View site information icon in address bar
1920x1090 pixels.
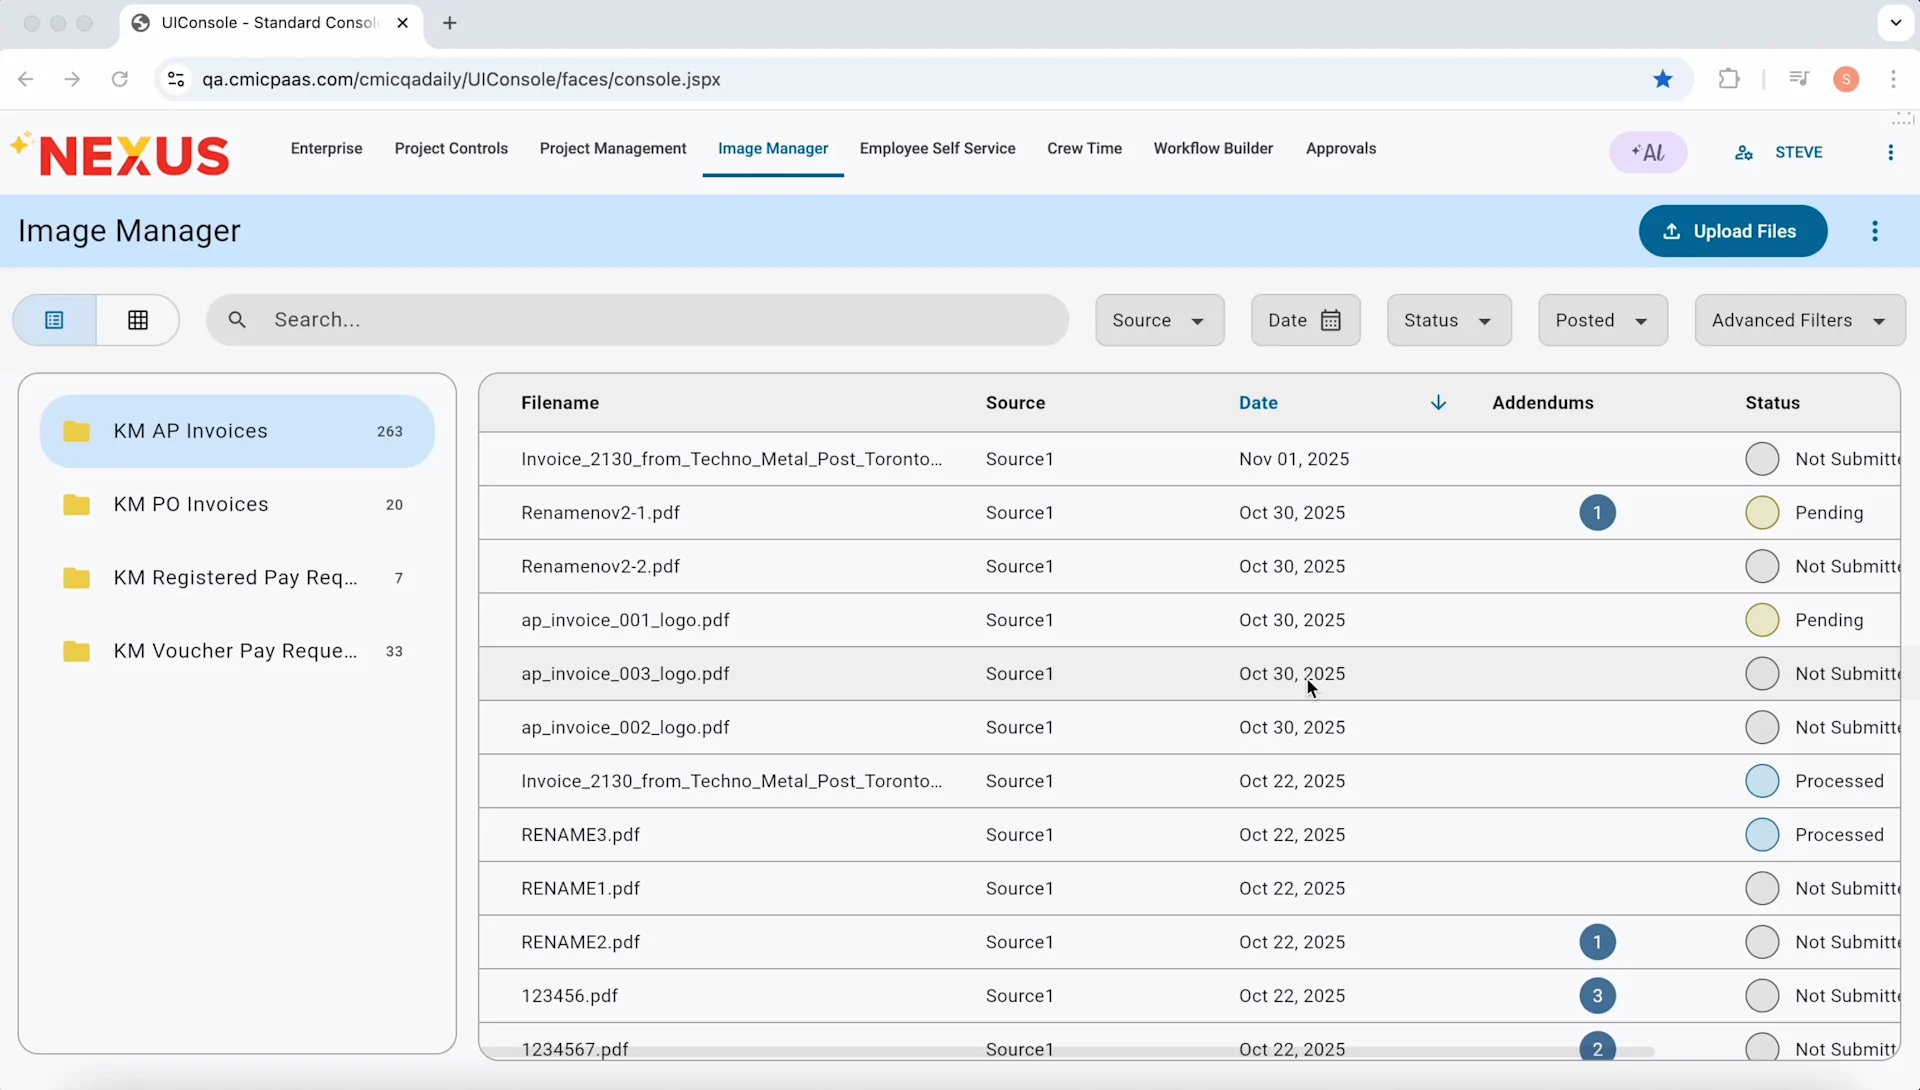tap(176, 79)
